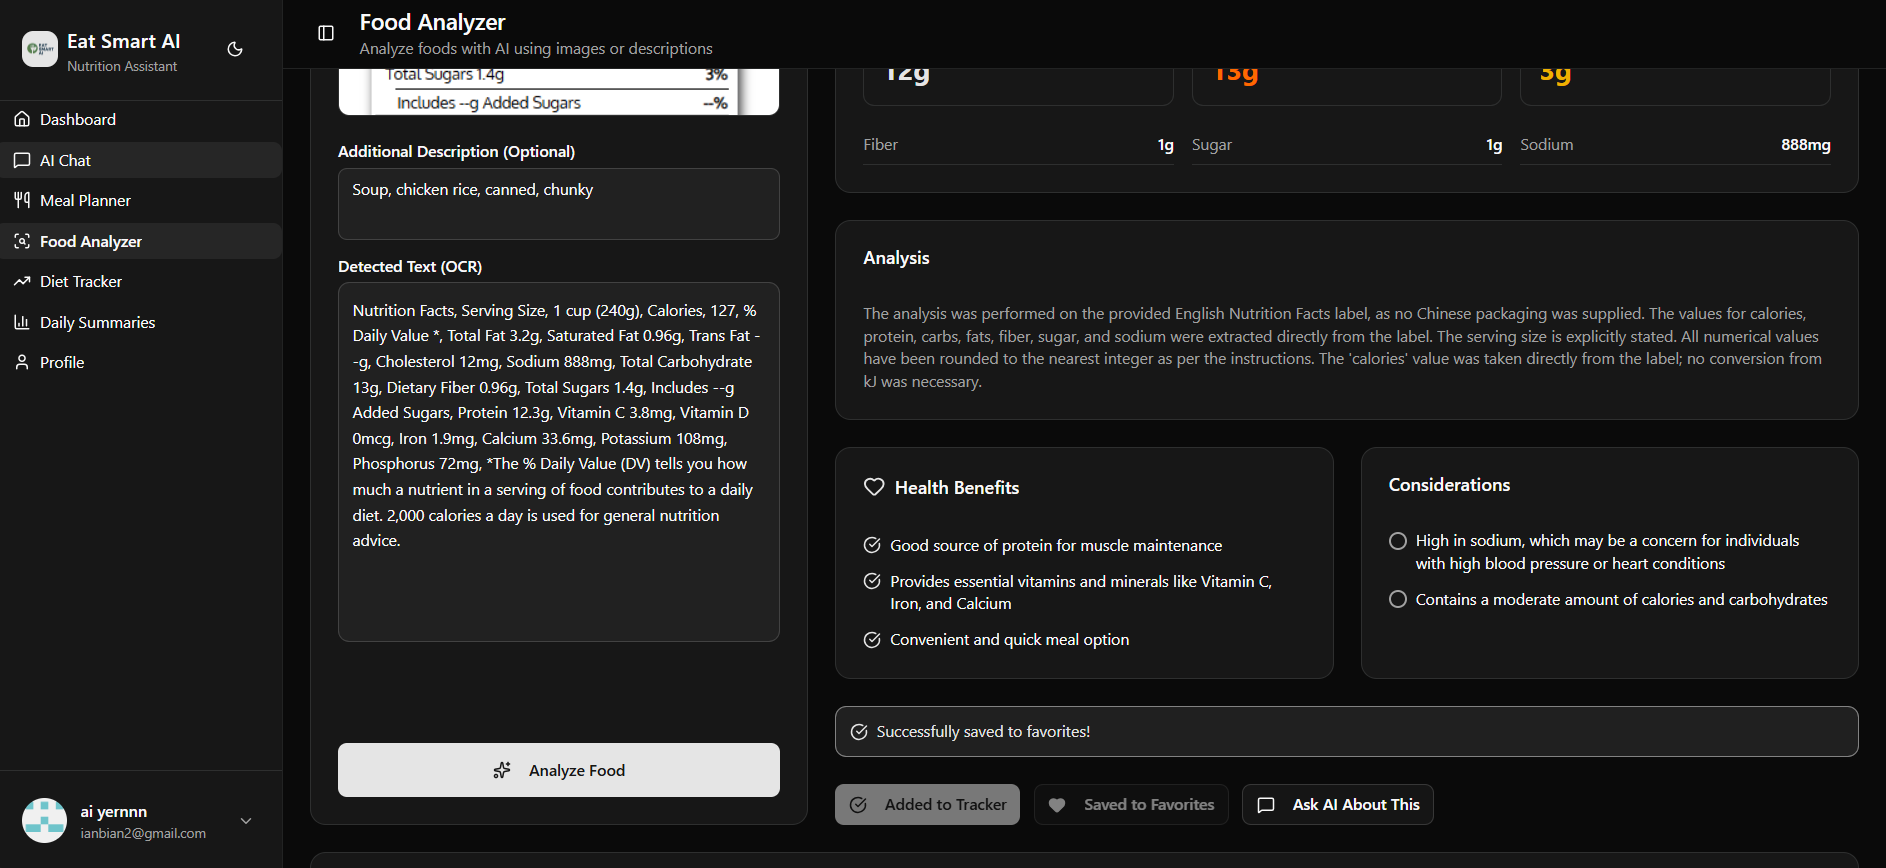
Task: Click the Daily Summaries chart icon
Action: click(22, 322)
